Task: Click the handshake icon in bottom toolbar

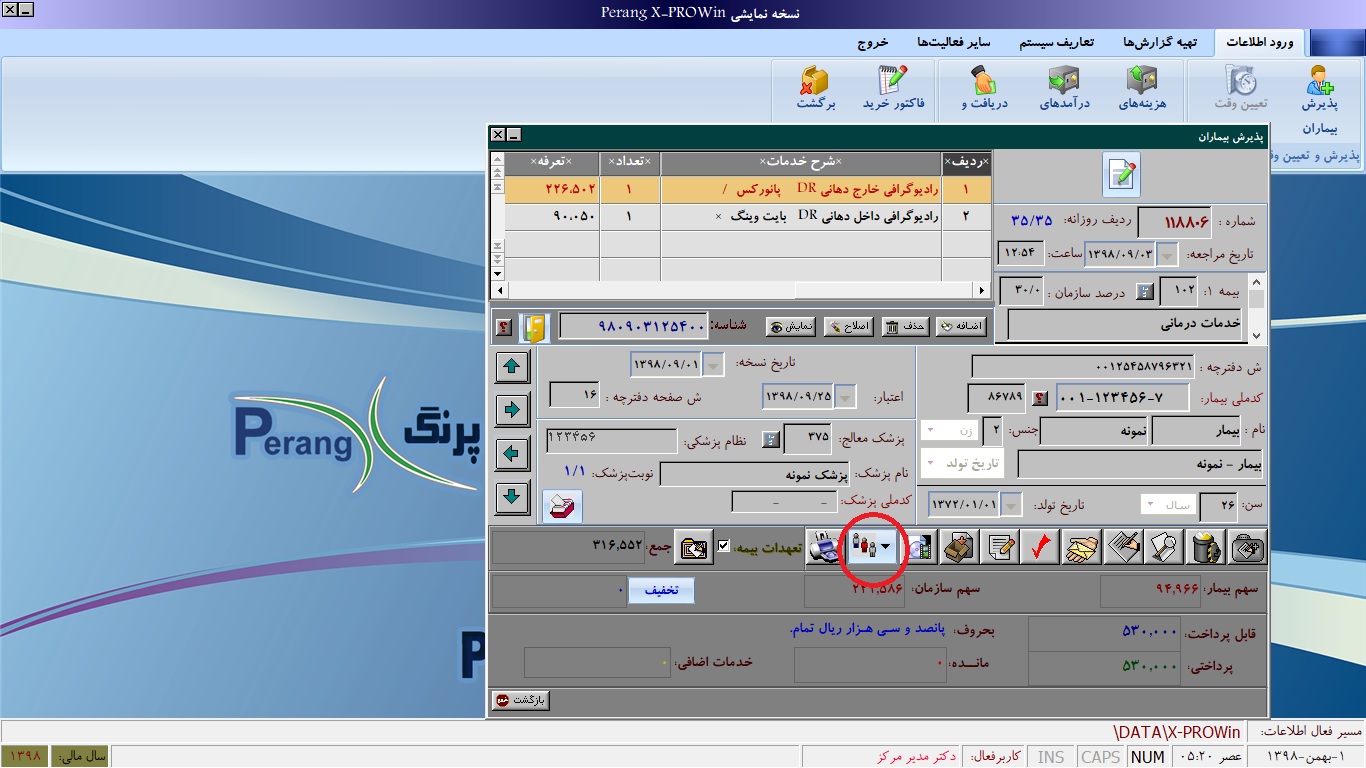Action: [x=1082, y=548]
